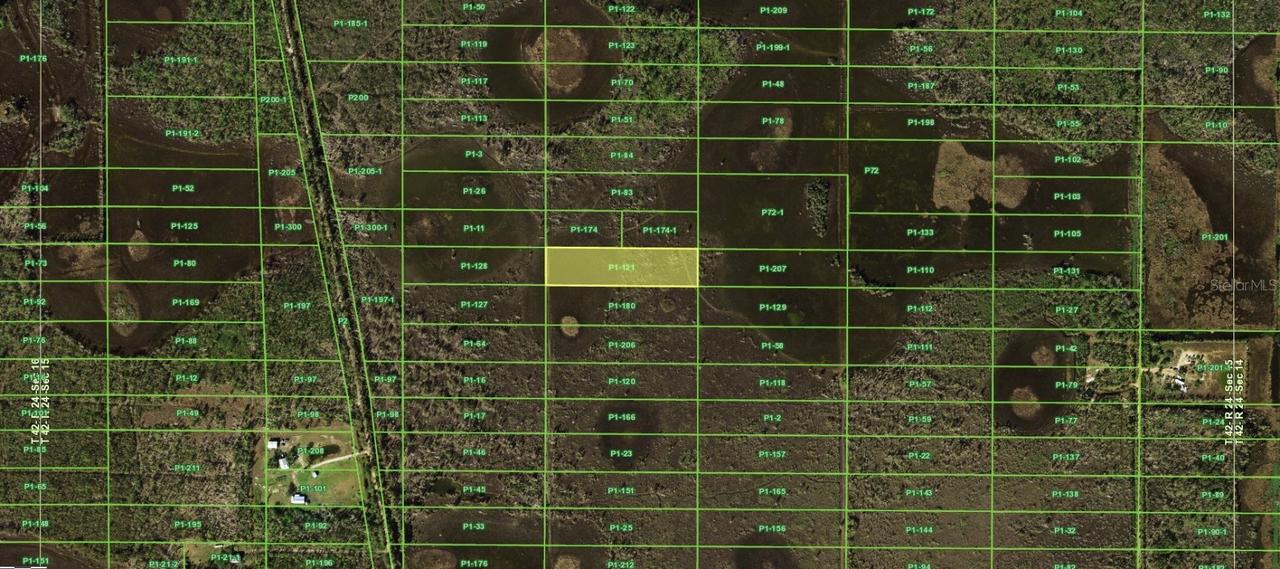Image resolution: width=1280 pixels, height=569 pixels.
Task: Click parcel label P1-70
Action: point(621,82)
